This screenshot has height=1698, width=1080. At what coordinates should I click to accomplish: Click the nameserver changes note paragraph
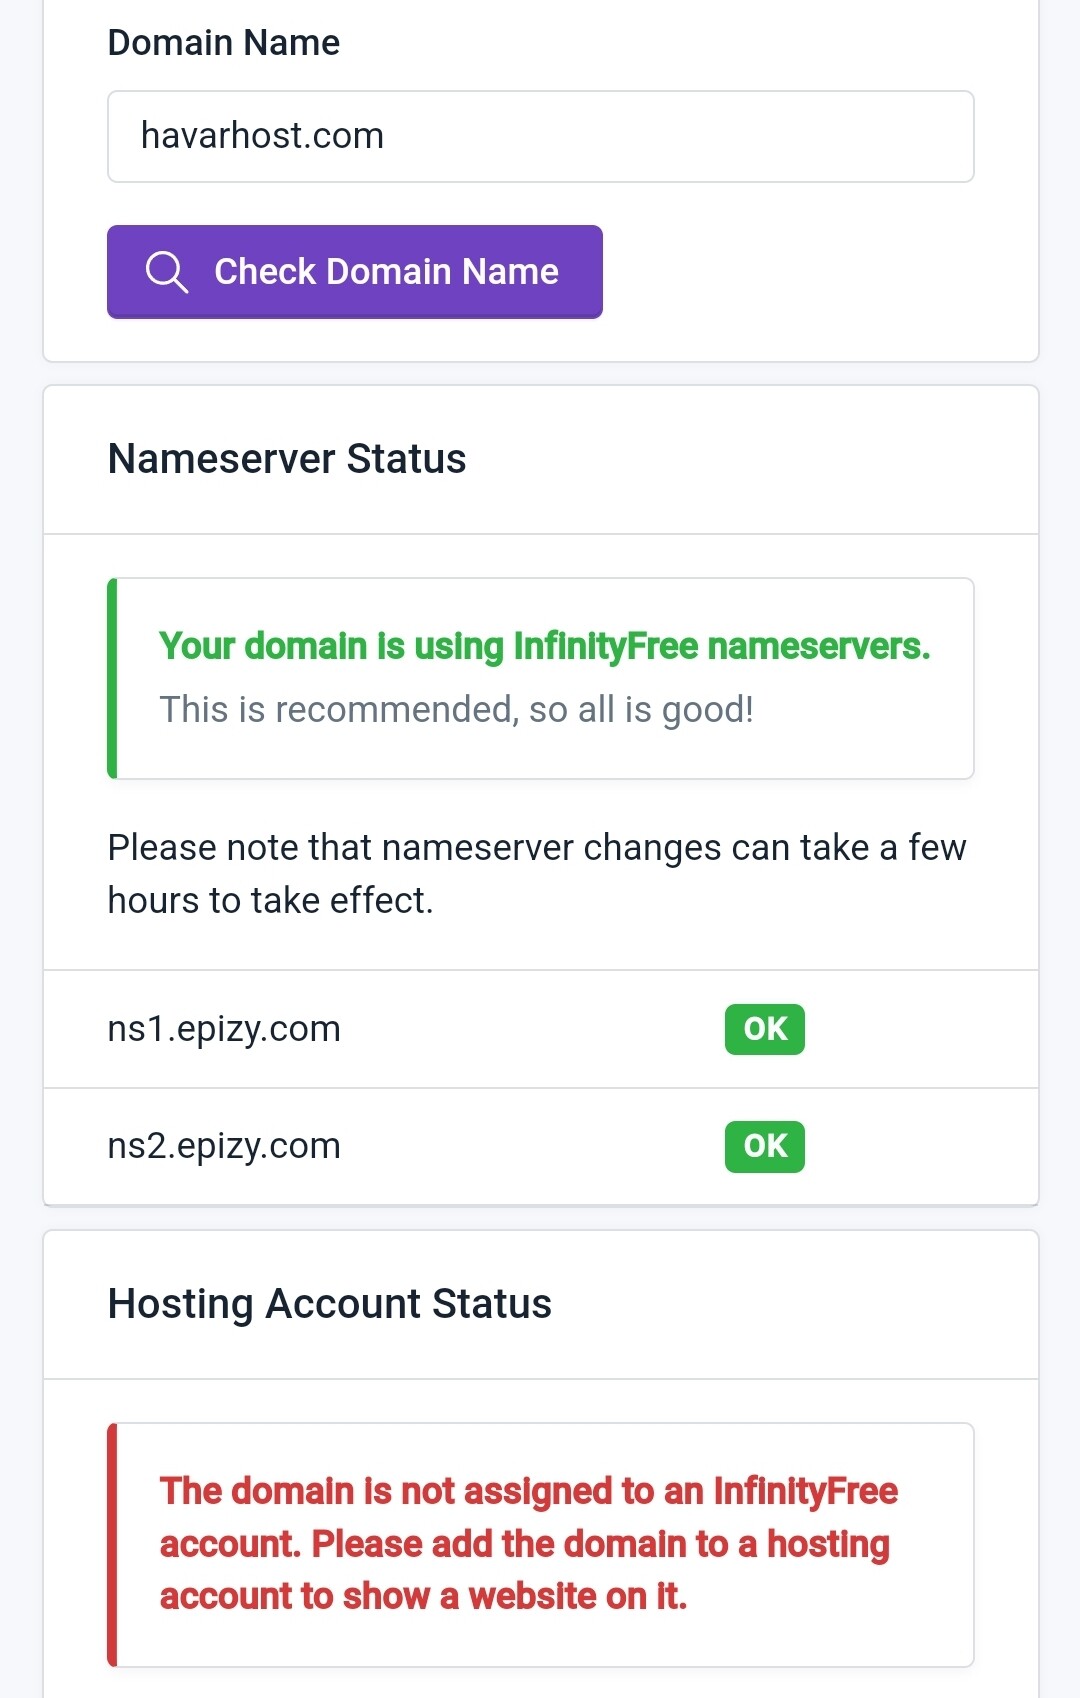[x=536, y=873]
